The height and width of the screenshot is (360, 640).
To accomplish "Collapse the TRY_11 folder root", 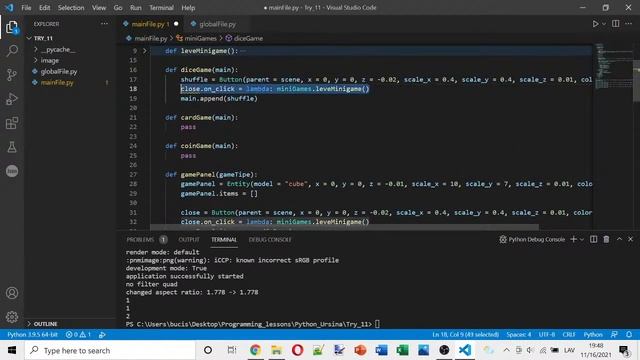I will pos(29,38).
